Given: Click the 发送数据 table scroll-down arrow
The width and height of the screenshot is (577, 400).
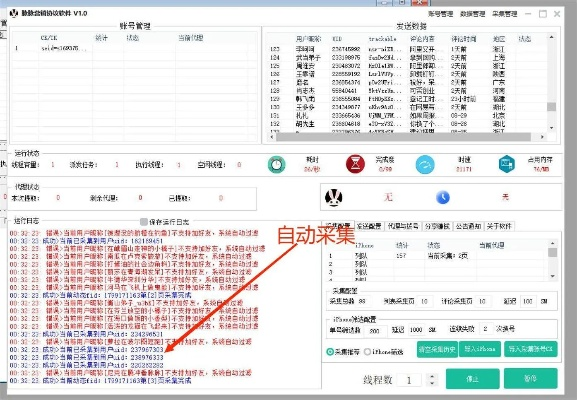Looking at the screenshot, I should click(551, 128).
